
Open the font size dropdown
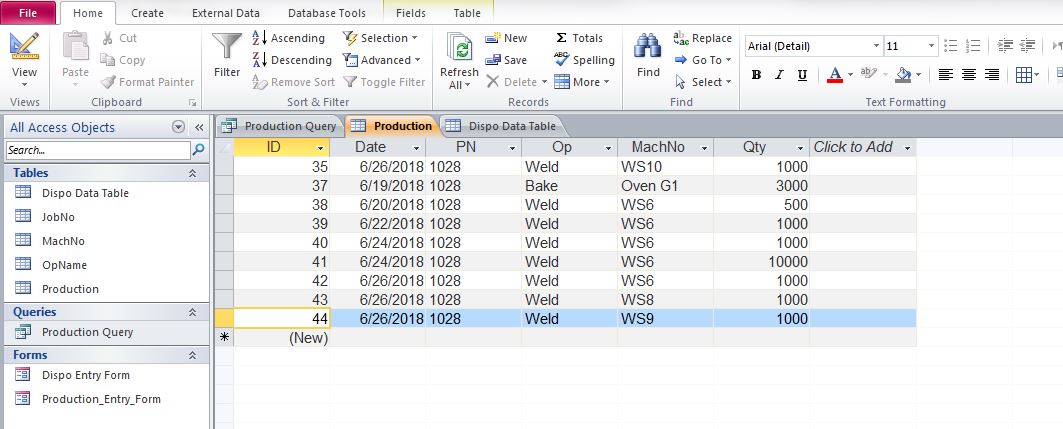click(x=932, y=46)
